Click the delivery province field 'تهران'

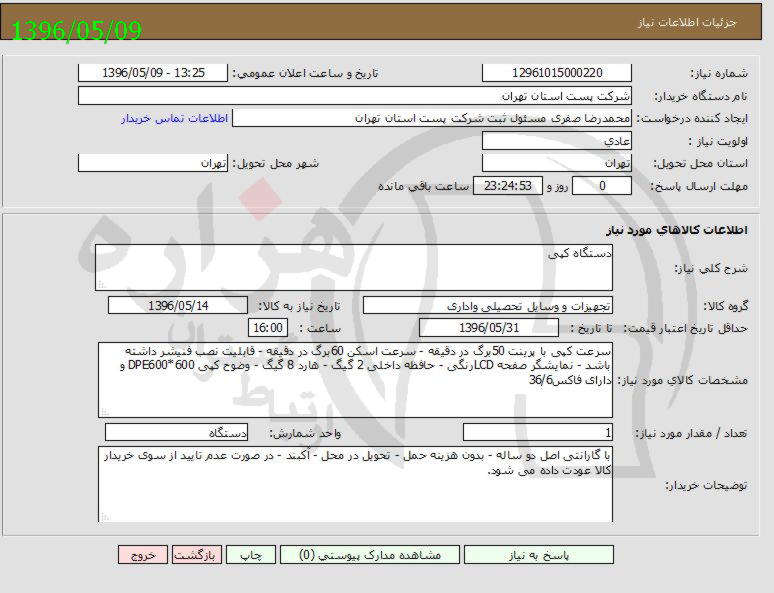pyautogui.click(x=557, y=163)
